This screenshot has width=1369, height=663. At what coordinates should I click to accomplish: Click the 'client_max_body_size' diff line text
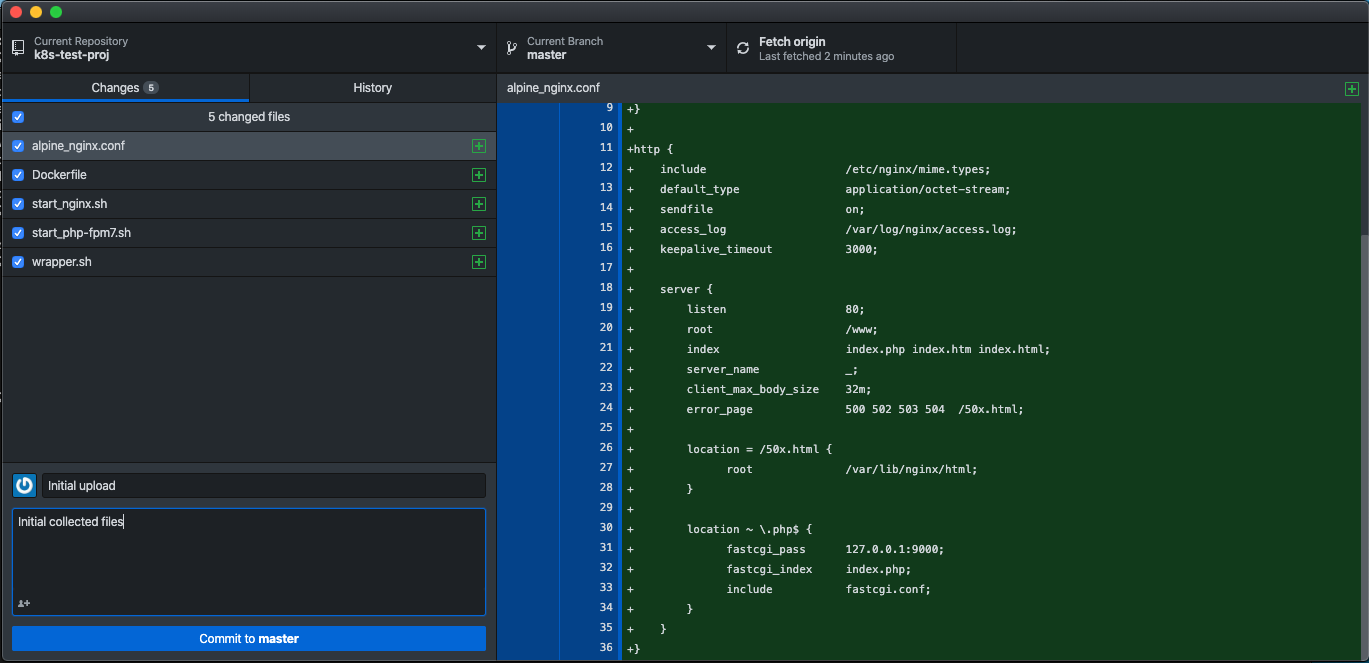[x=752, y=389]
